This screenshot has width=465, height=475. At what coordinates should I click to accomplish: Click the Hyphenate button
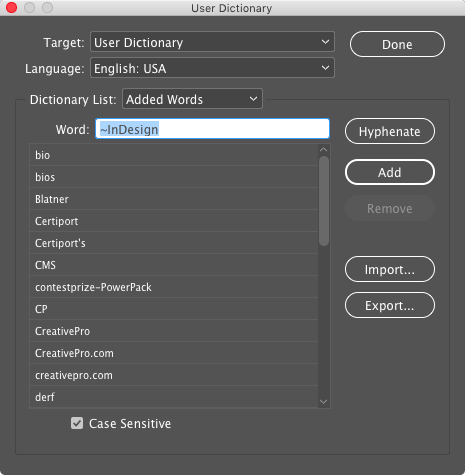click(x=390, y=131)
